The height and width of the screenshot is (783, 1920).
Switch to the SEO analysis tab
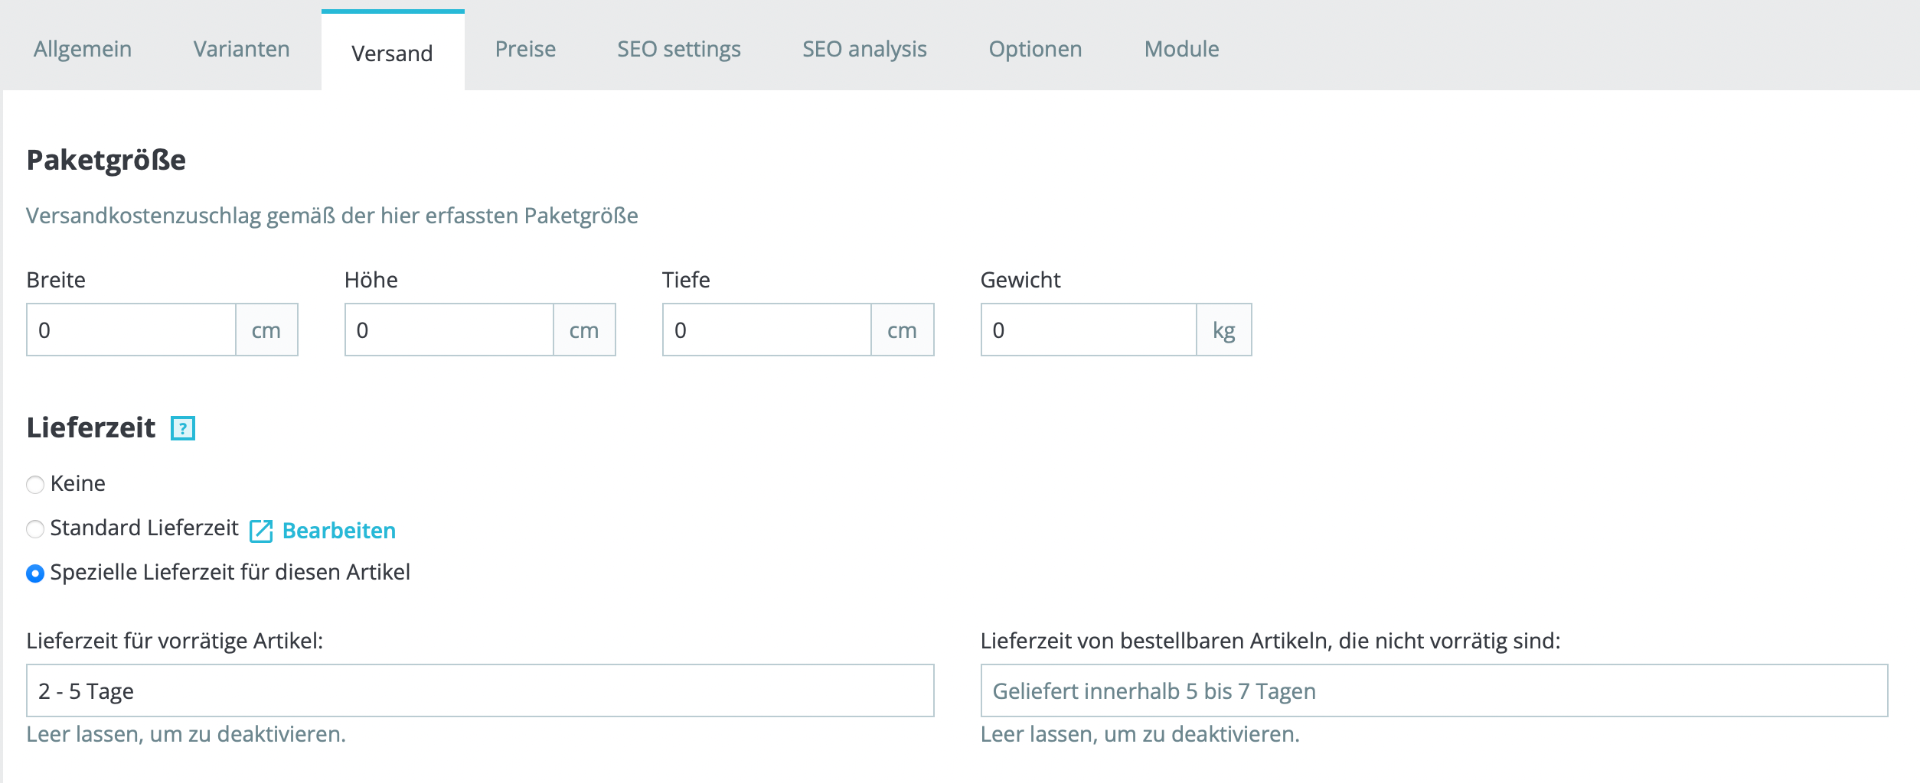coord(864,49)
